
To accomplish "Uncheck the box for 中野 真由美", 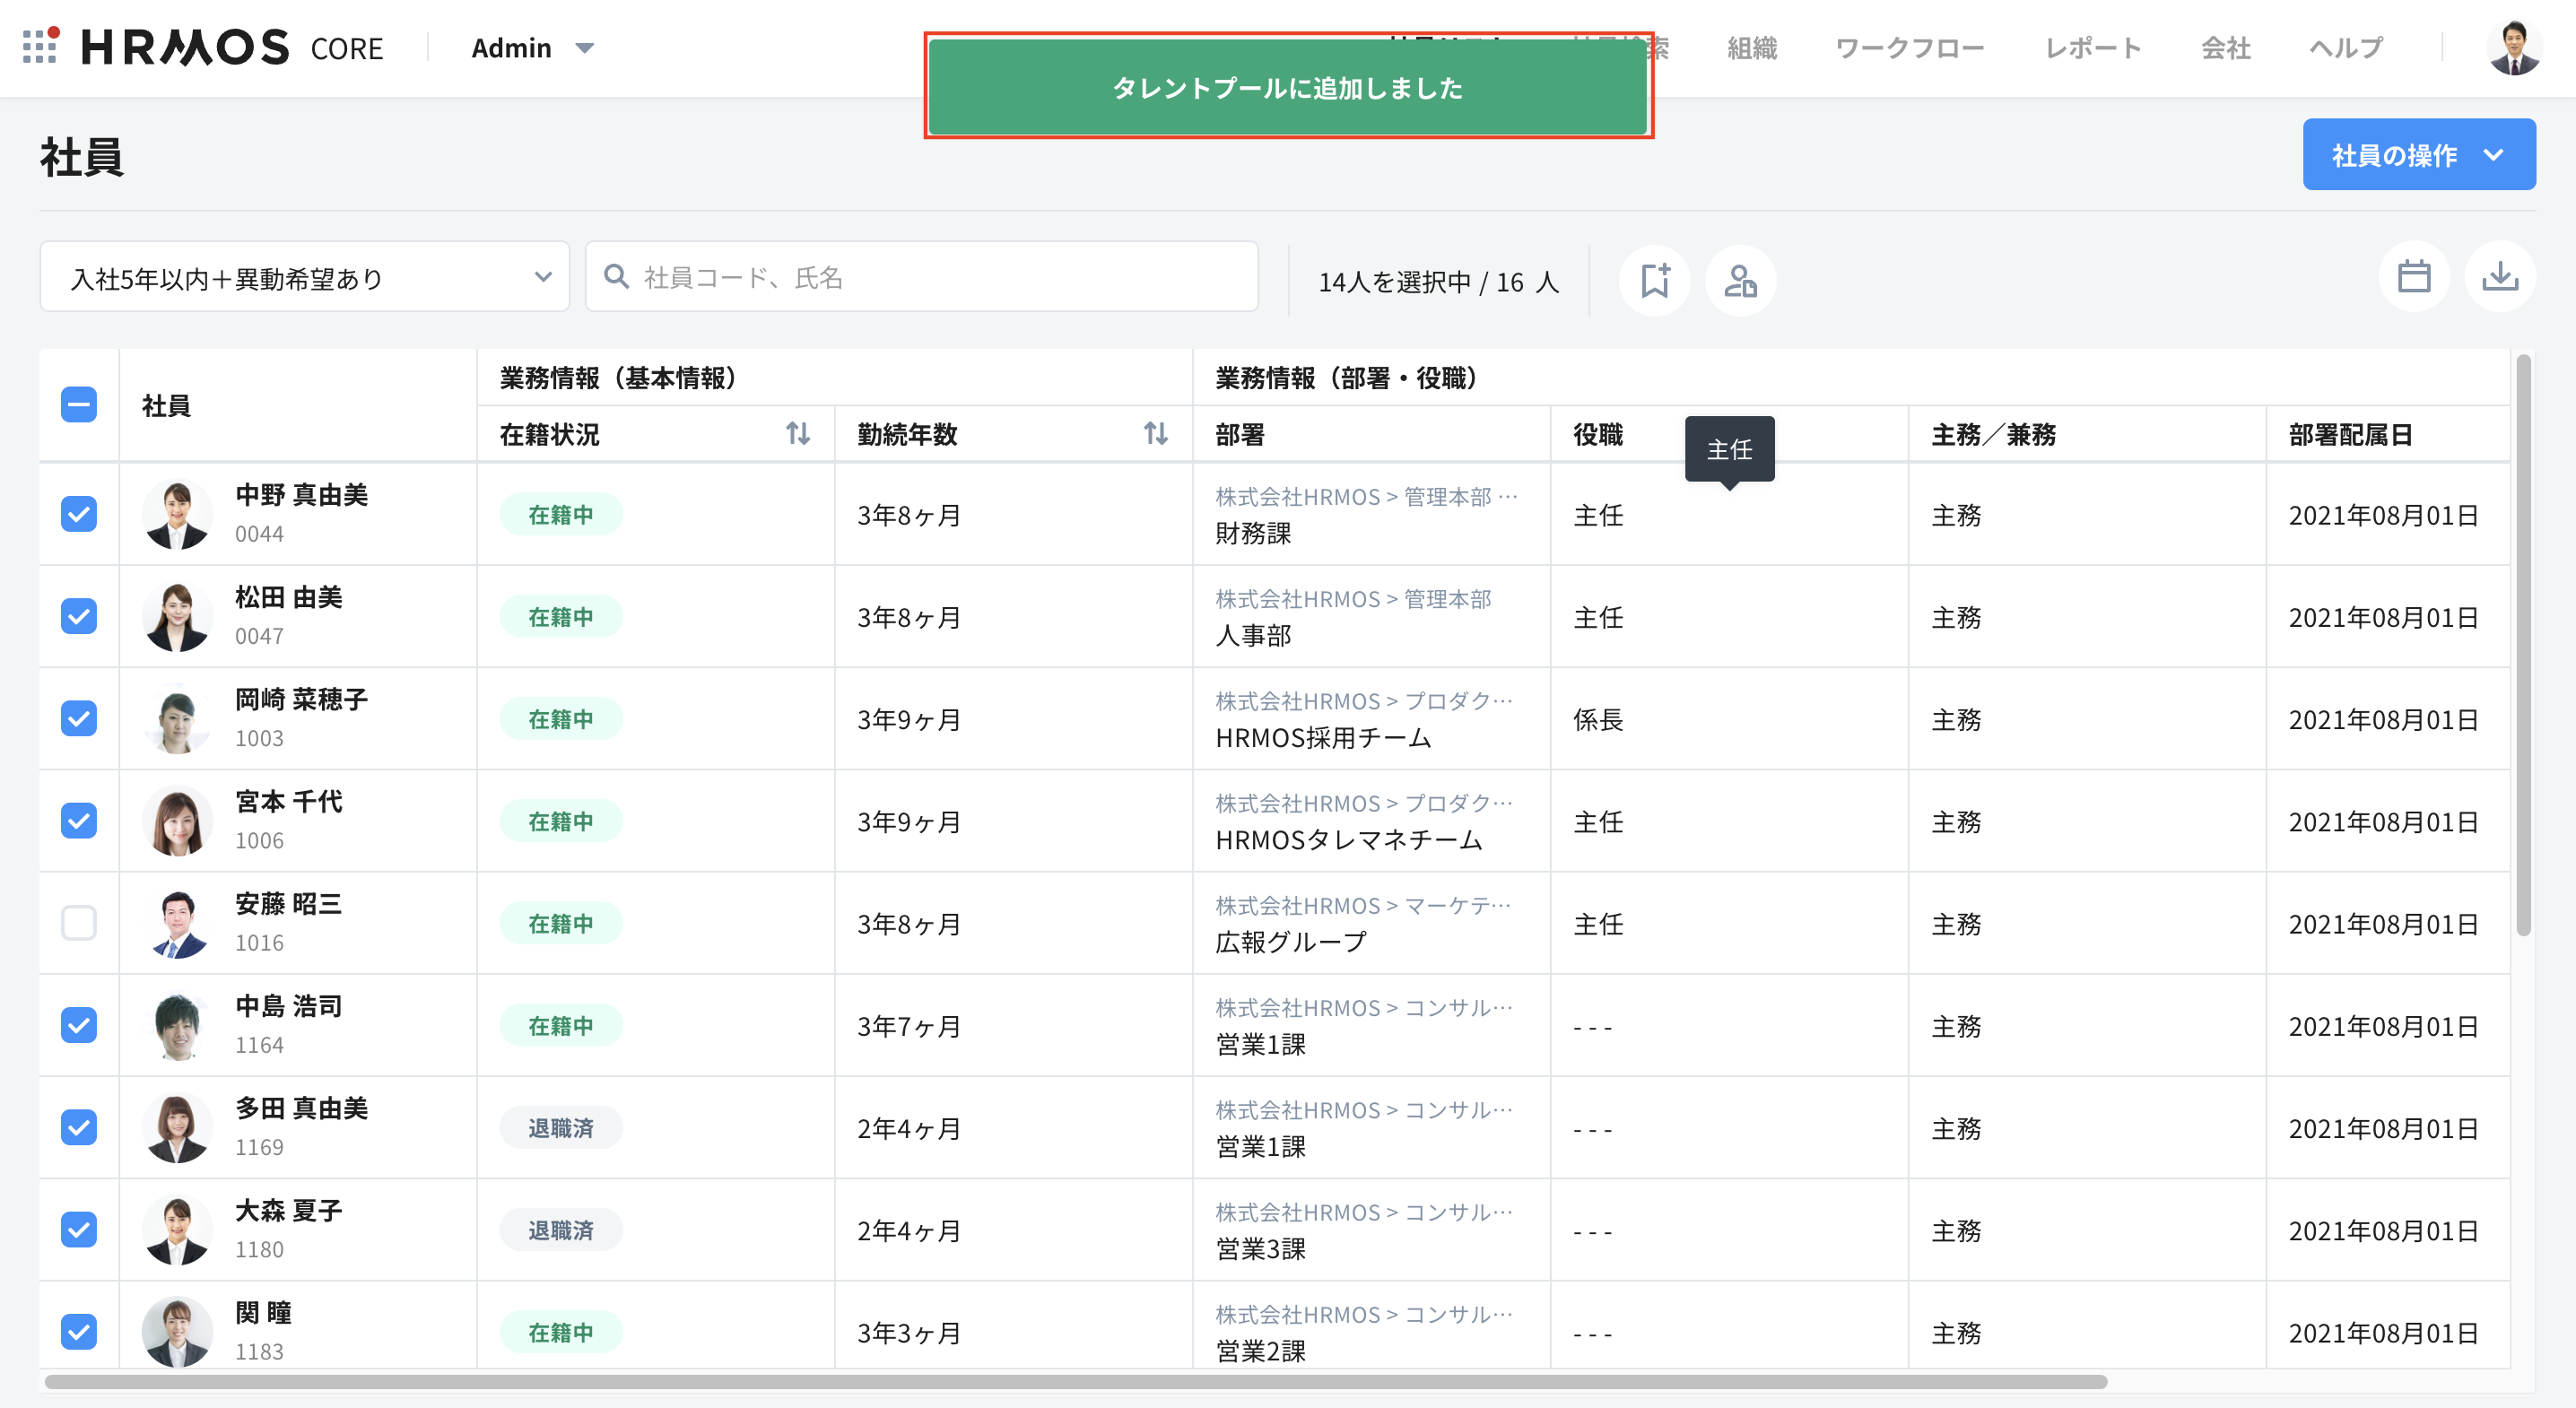I will [79, 514].
